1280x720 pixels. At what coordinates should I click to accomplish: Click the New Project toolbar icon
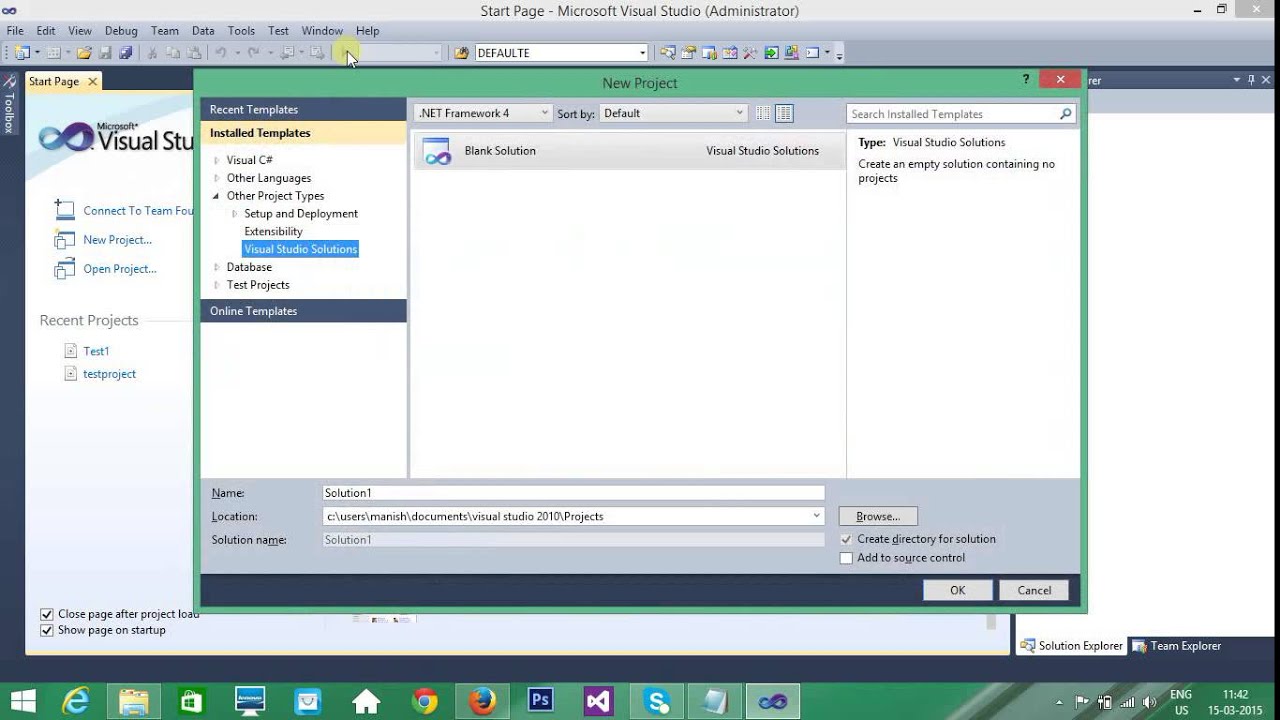pos(22,53)
